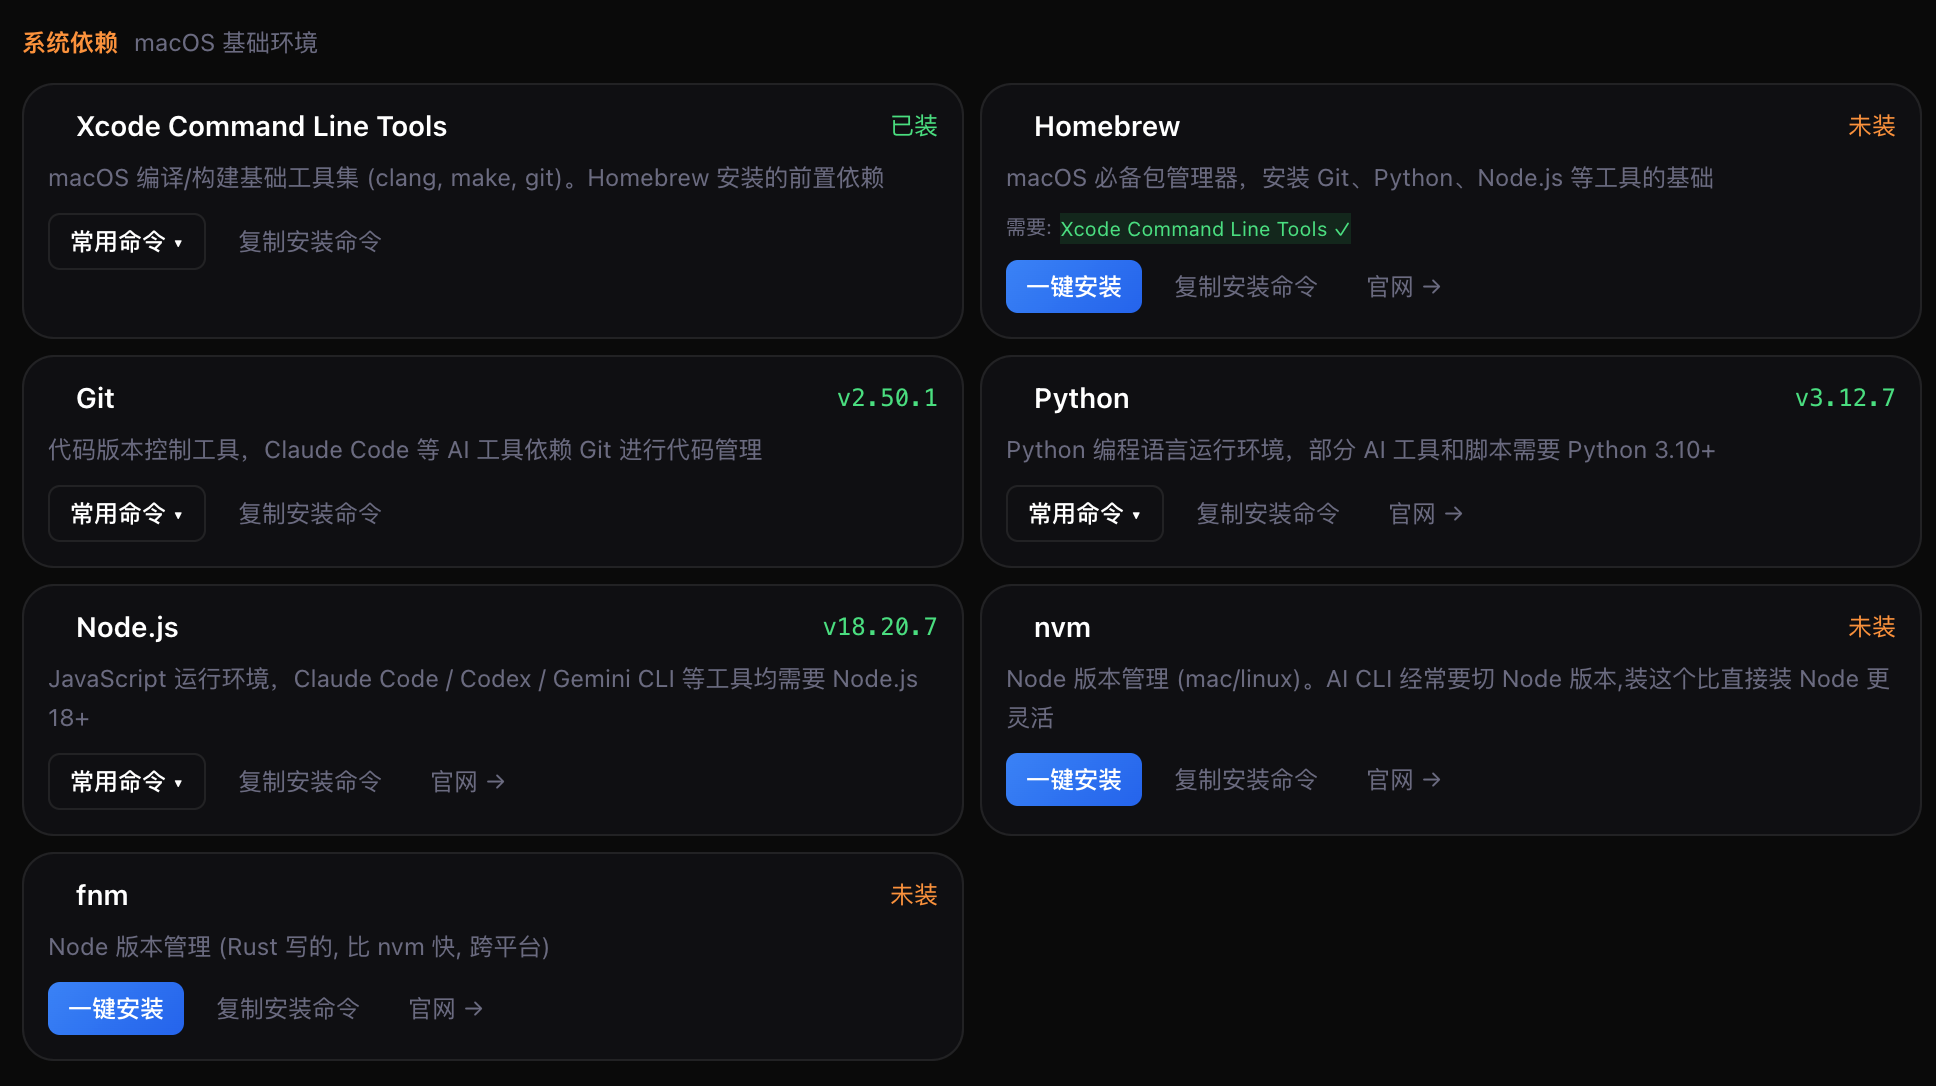Open Homebrew 官网 link
The width and height of the screenshot is (1936, 1086).
tap(1404, 287)
